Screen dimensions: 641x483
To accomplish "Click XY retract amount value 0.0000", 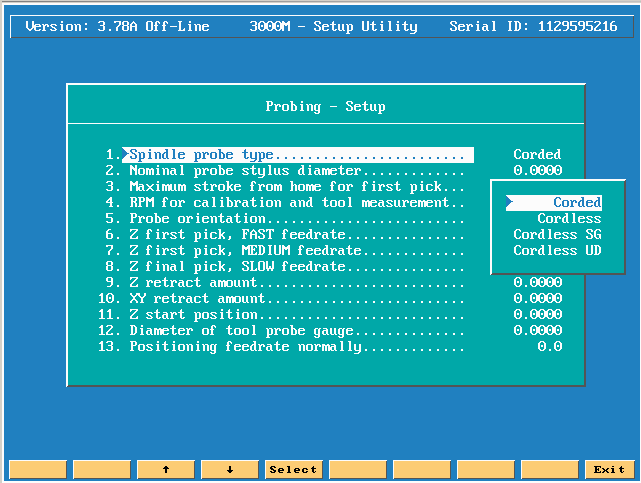I will coord(538,298).
